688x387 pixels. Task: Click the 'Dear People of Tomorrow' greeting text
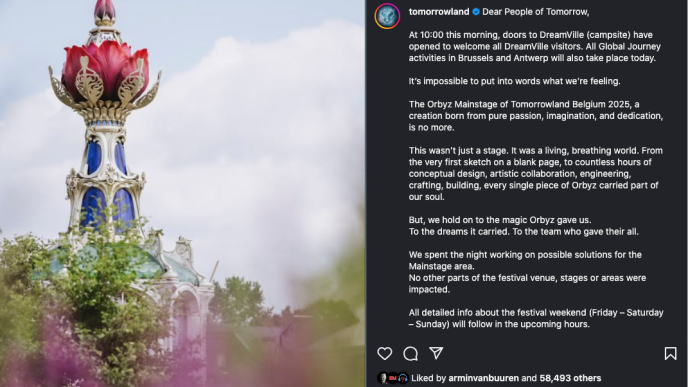tap(536, 12)
